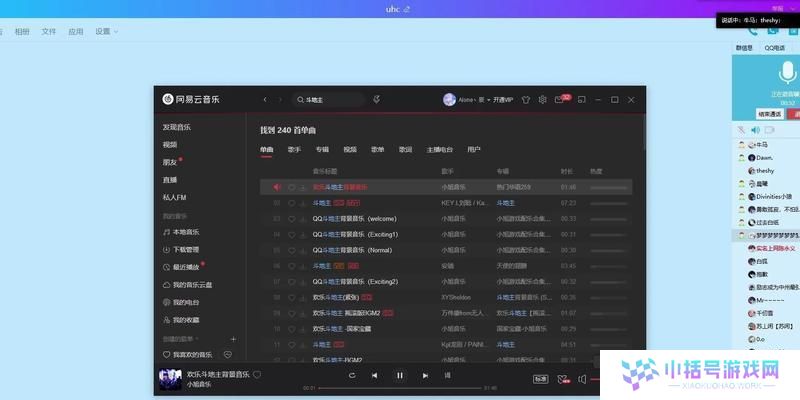Like the song QQ斗地主背景音乐 (Exciting1)

click(x=292, y=235)
